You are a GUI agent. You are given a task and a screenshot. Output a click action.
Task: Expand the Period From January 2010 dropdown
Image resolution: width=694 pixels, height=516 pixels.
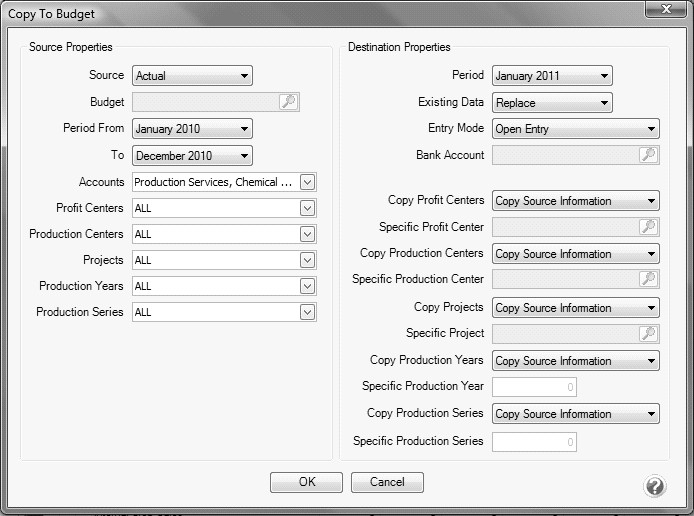click(x=243, y=129)
